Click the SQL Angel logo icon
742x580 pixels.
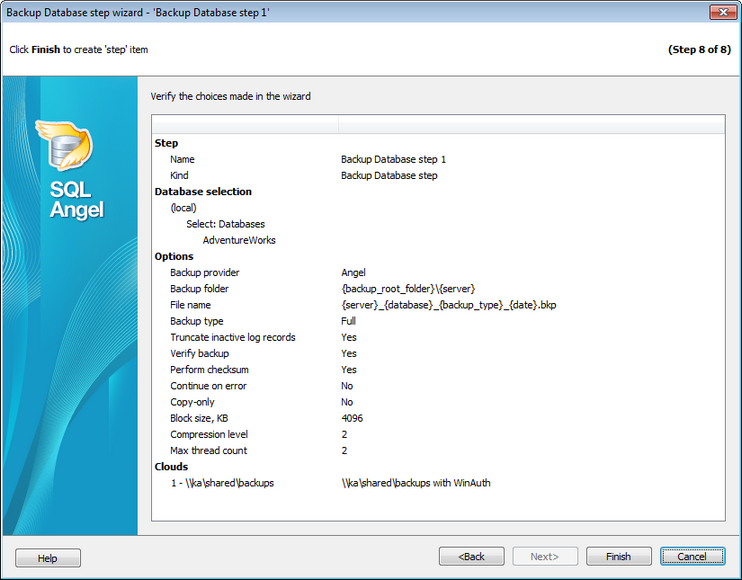tap(65, 146)
